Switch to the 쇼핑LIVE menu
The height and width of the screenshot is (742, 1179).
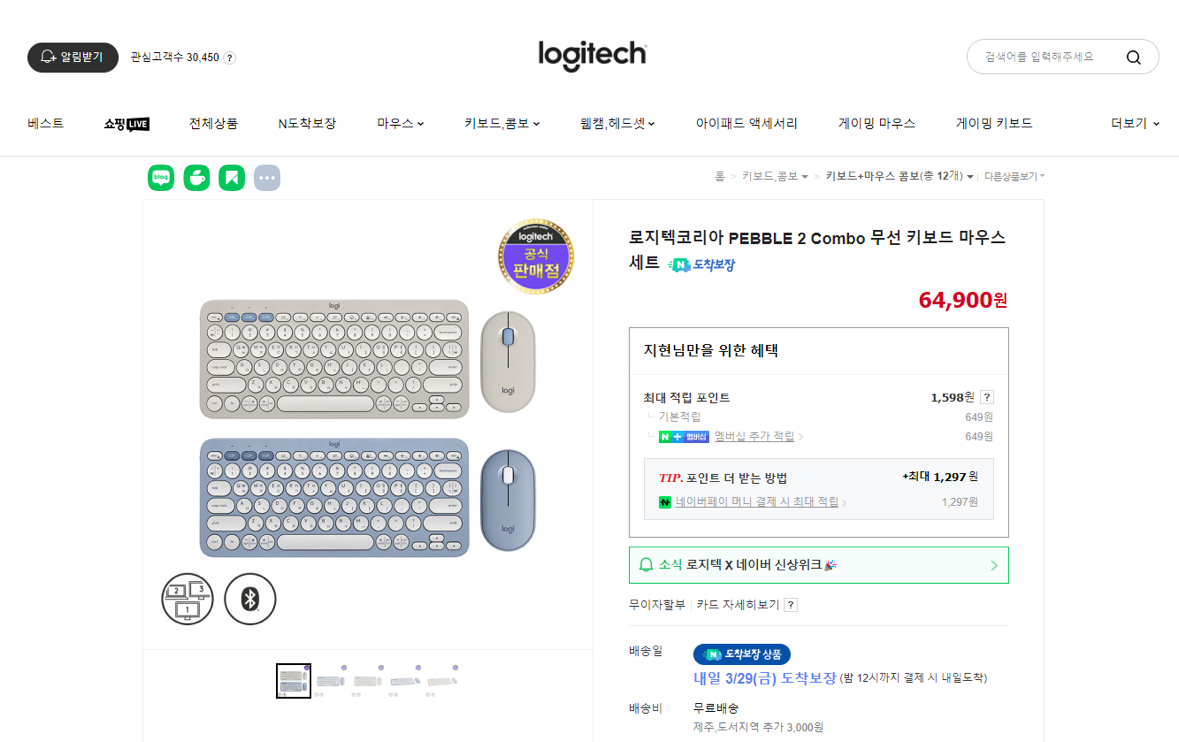click(x=126, y=122)
